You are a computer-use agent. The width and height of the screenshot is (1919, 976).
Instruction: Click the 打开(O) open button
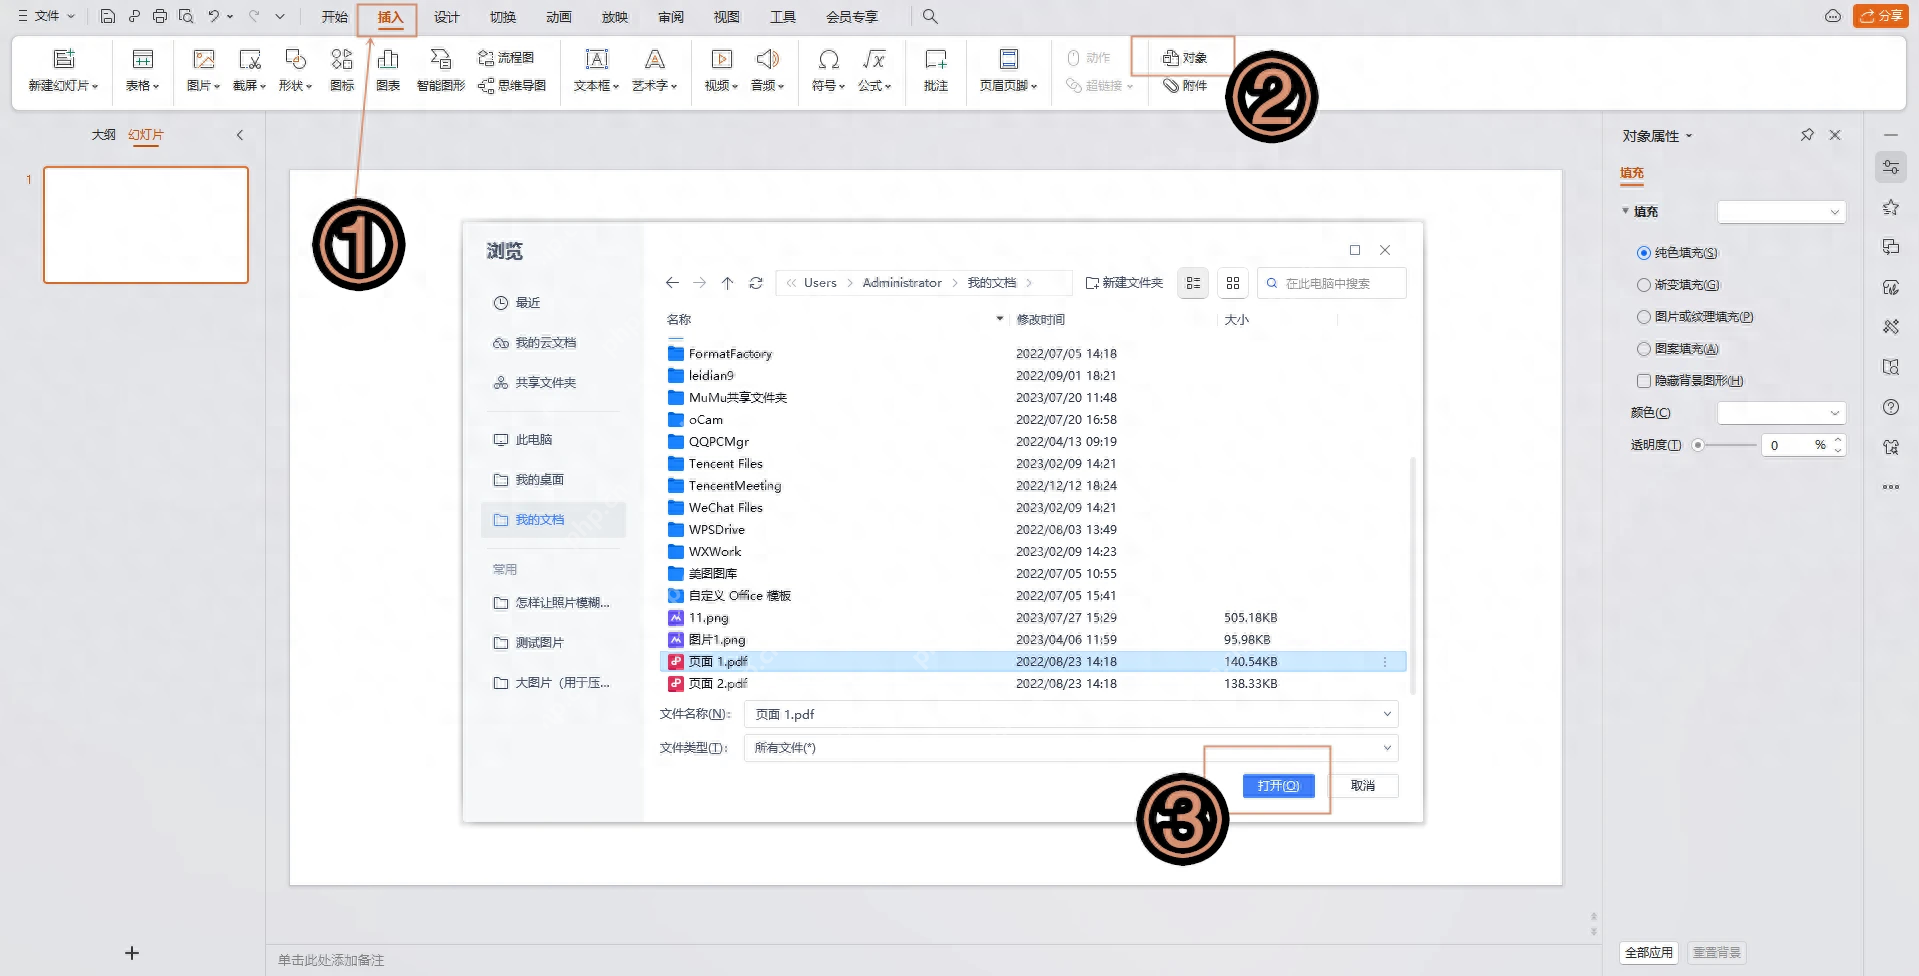[x=1278, y=786]
